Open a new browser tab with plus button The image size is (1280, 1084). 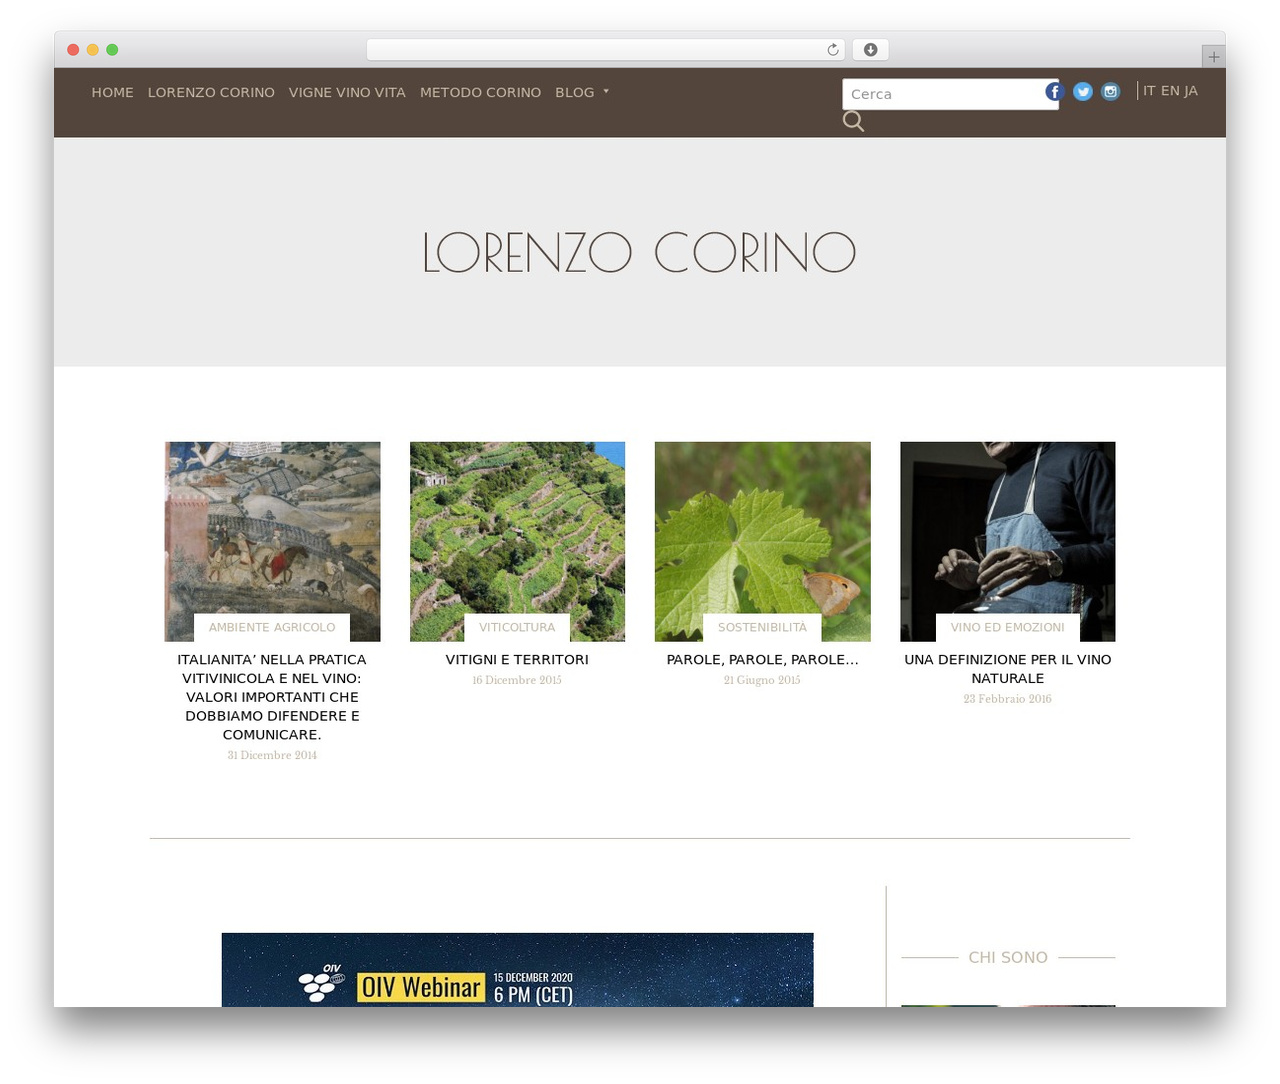tap(1213, 57)
